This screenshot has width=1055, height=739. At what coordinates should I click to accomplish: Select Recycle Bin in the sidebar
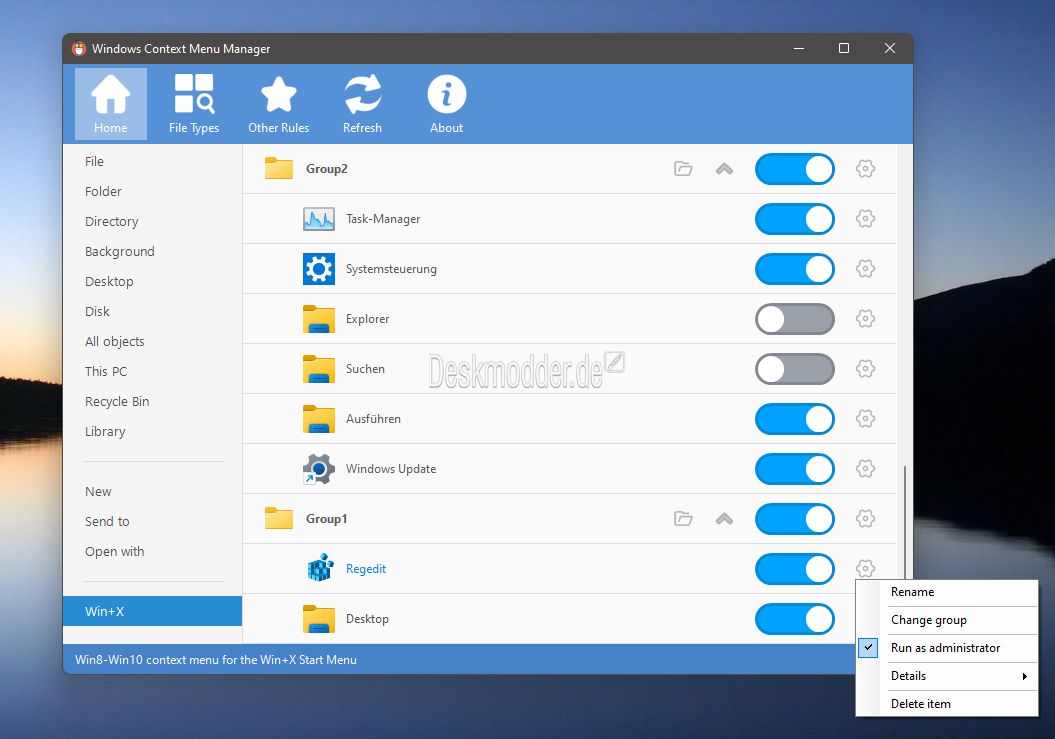[117, 402]
